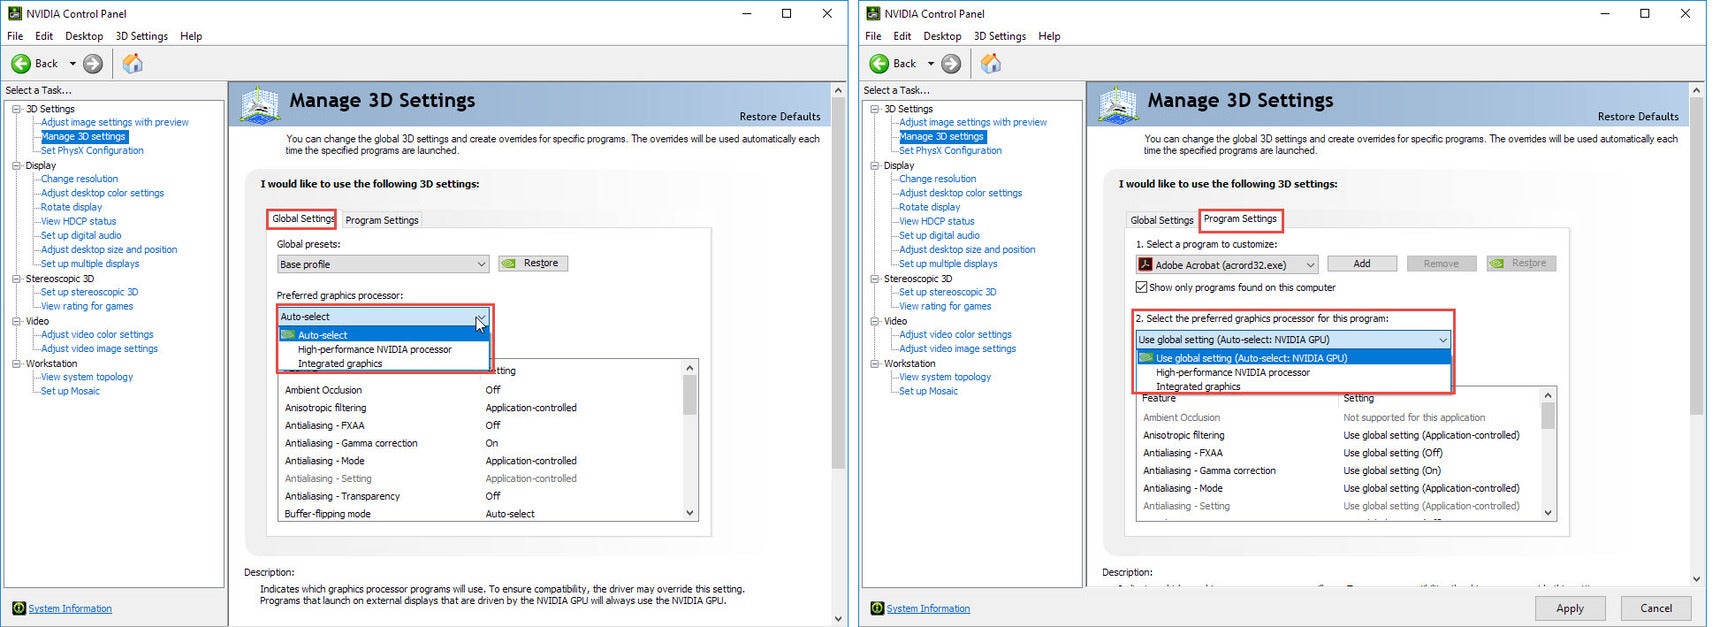1720x627 pixels.
Task: Switch to Program Settings tab, left window
Action: click(382, 220)
